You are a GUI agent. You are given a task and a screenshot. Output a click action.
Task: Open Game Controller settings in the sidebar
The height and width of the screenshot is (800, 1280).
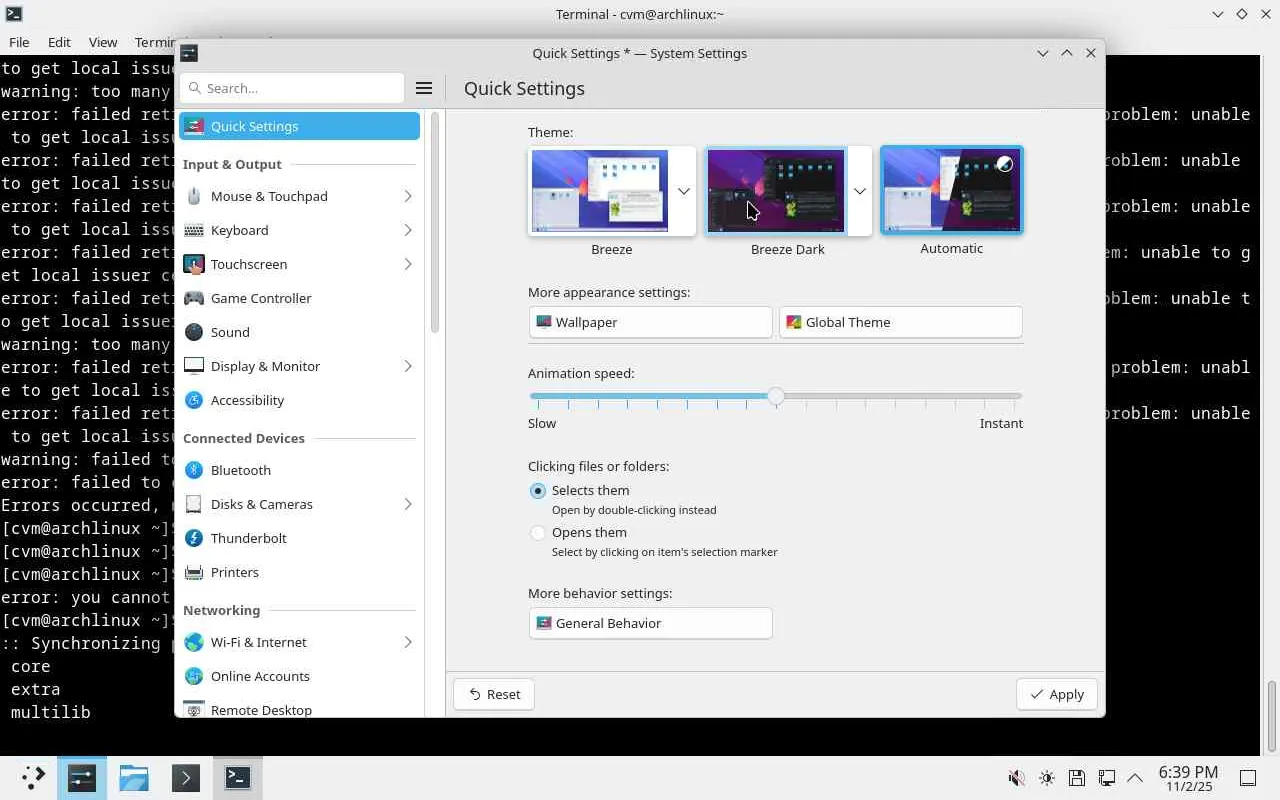299,298
